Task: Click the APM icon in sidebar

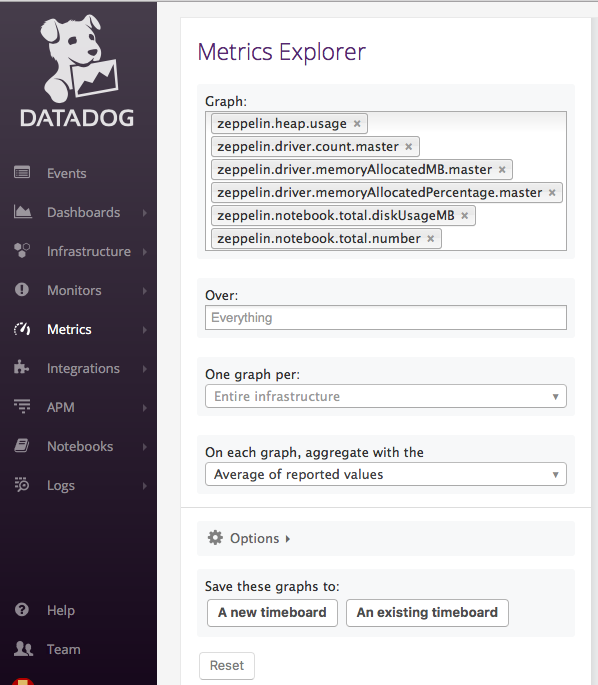Action: pyautogui.click(x=22, y=407)
